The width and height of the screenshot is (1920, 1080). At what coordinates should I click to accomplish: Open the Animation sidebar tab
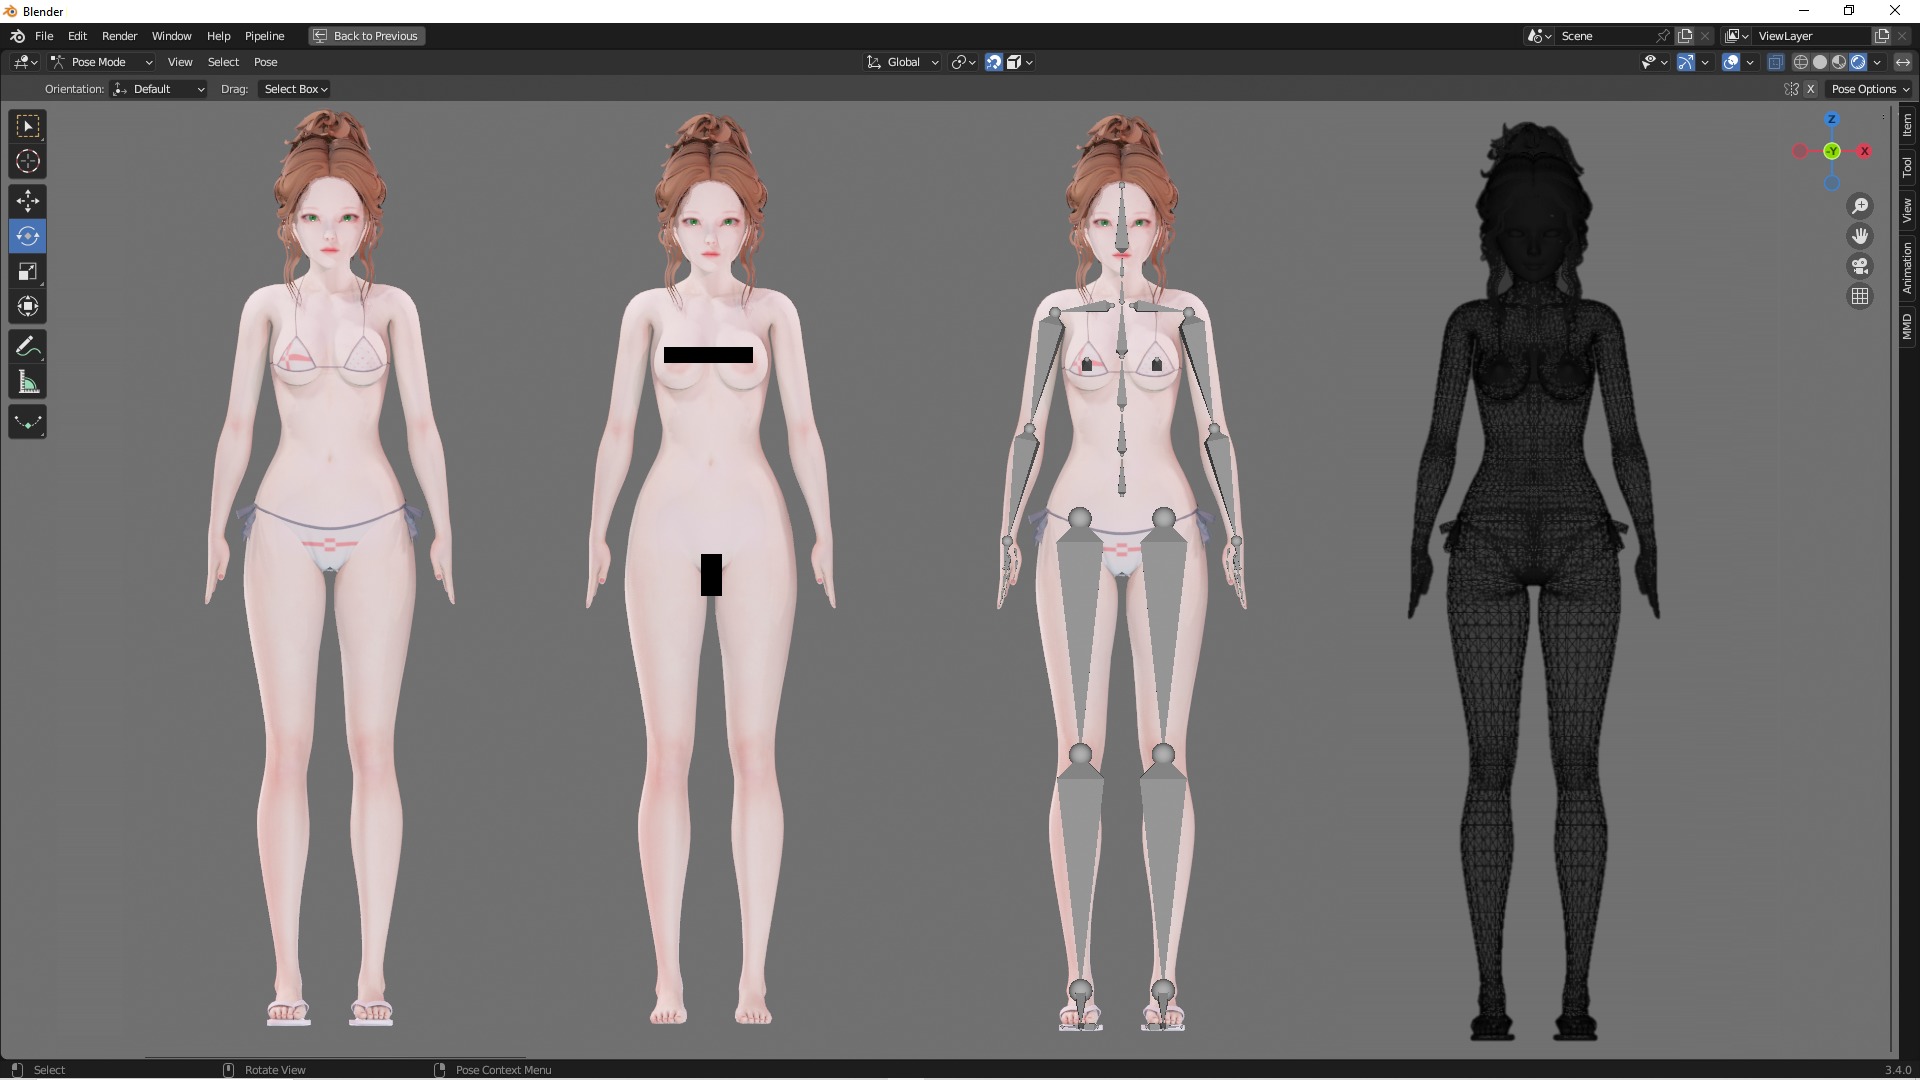[1907, 268]
